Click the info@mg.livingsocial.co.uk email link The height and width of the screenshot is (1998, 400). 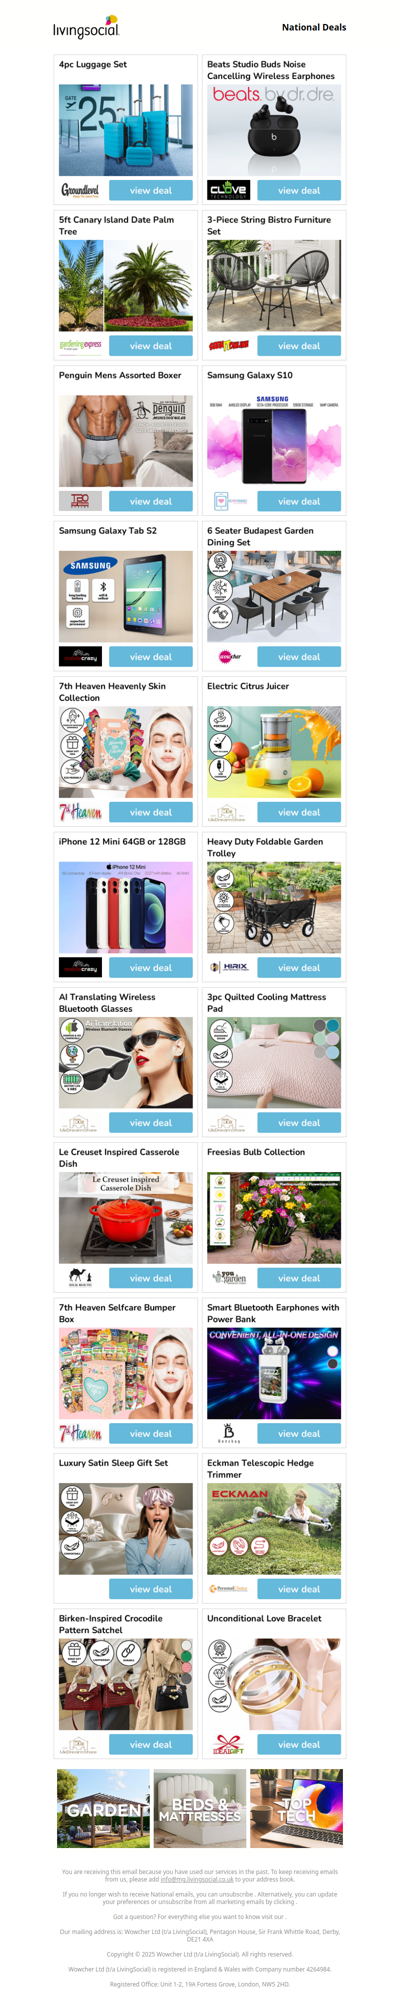[x=197, y=1879]
